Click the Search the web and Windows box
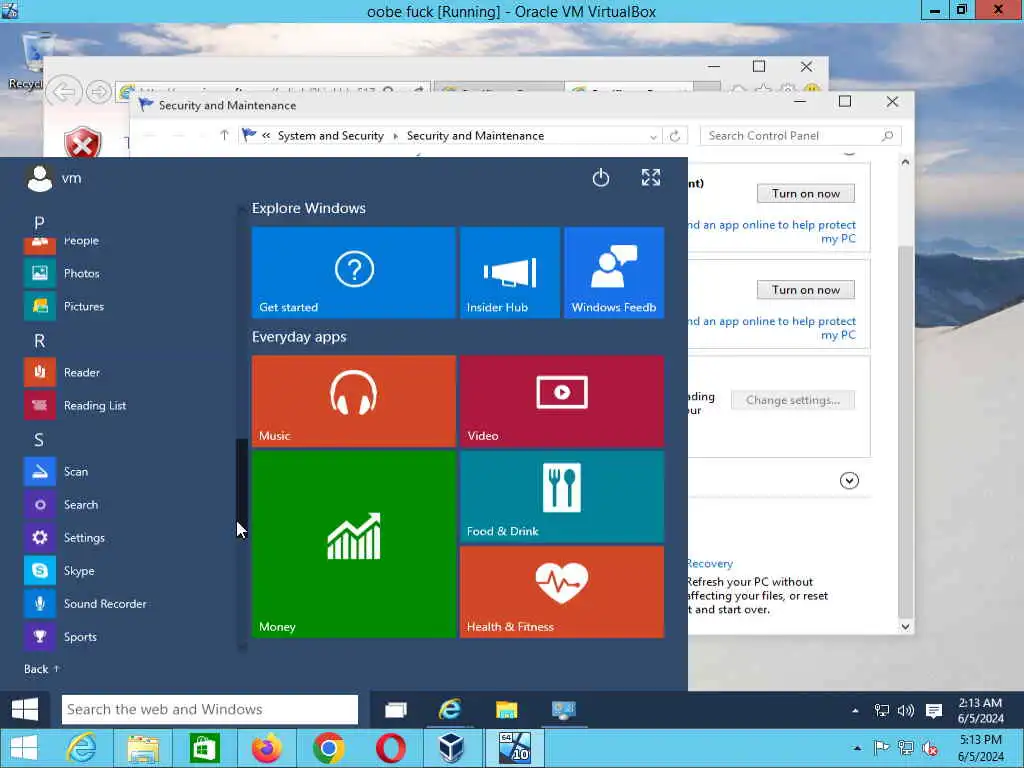The width and height of the screenshot is (1024, 768). (210, 709)
